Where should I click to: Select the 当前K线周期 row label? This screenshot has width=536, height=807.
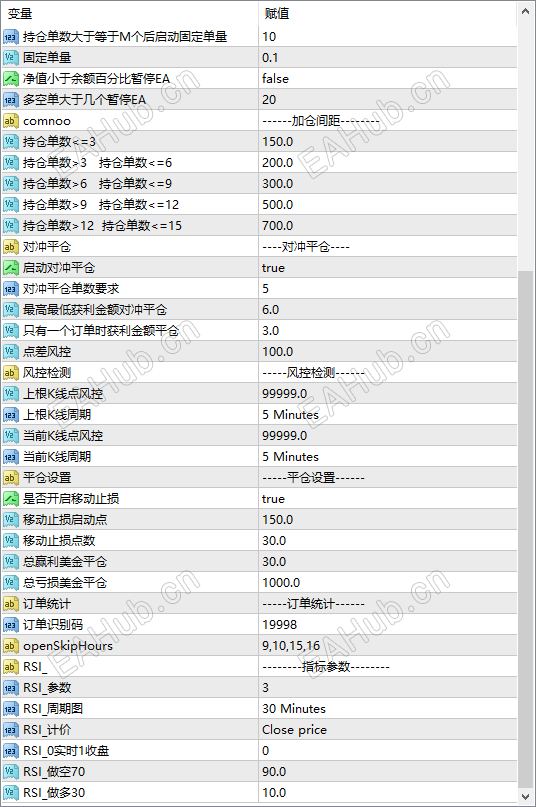pos(57,457)
